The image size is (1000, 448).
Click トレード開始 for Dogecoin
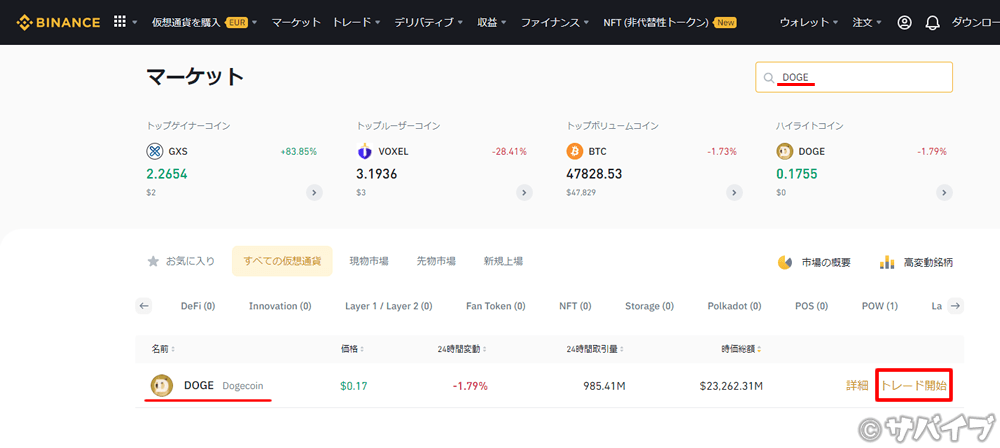(914, 385)
